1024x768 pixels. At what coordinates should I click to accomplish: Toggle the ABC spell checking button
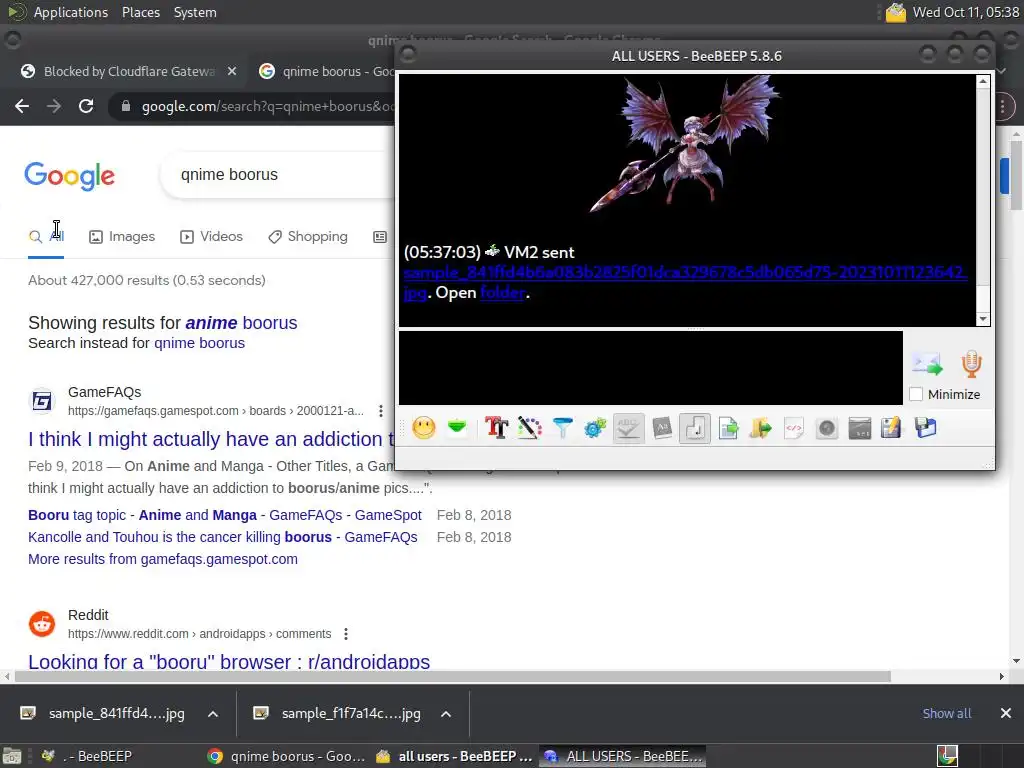628,428
